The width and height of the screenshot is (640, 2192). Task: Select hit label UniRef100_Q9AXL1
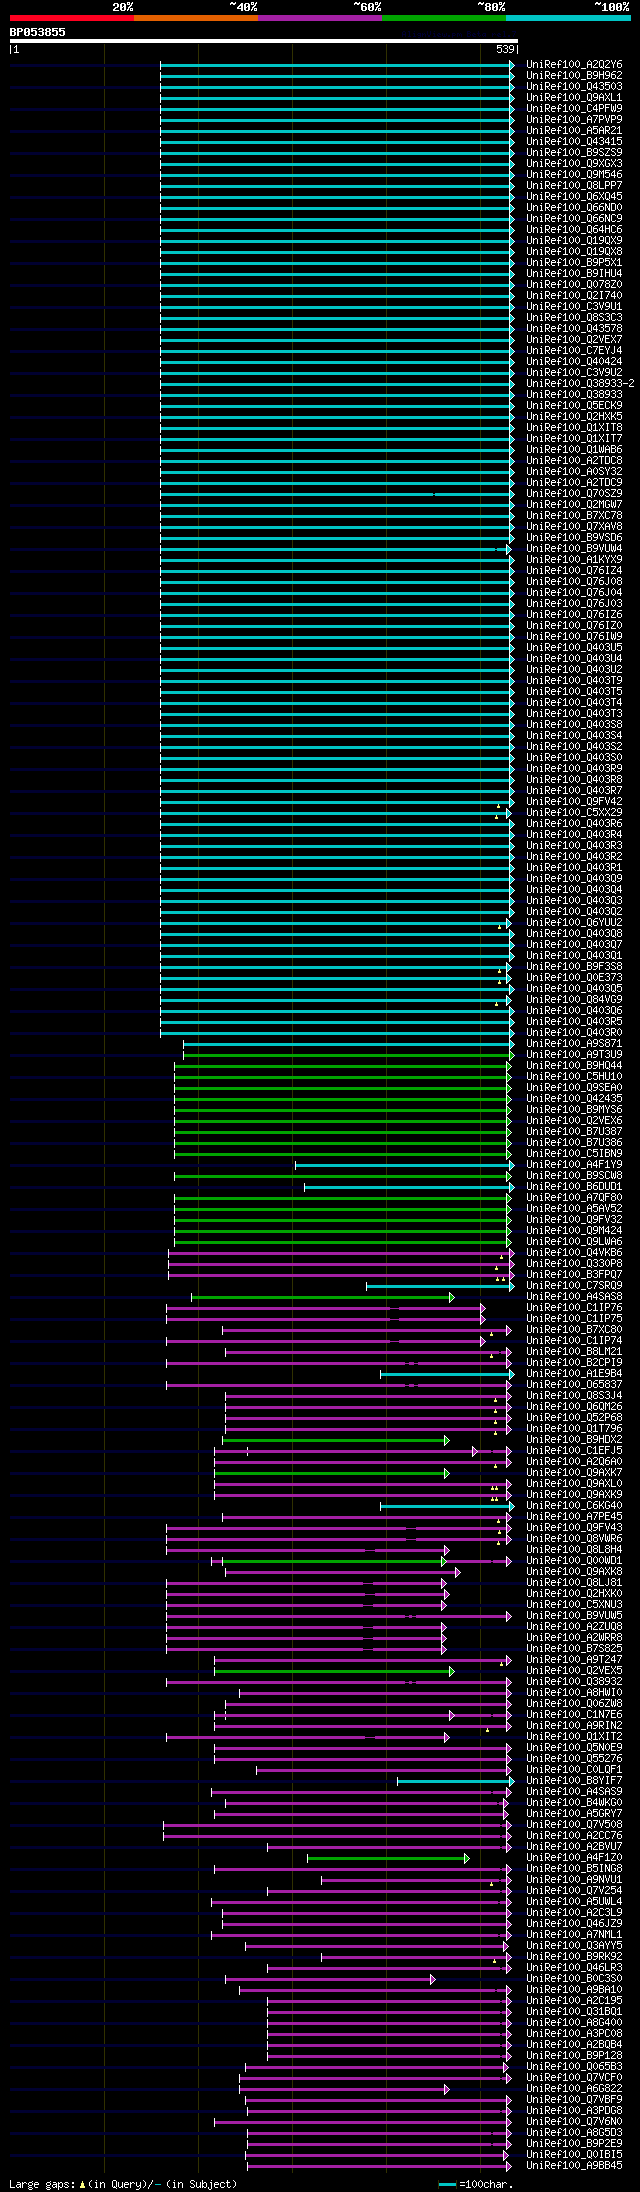(574, 98)
